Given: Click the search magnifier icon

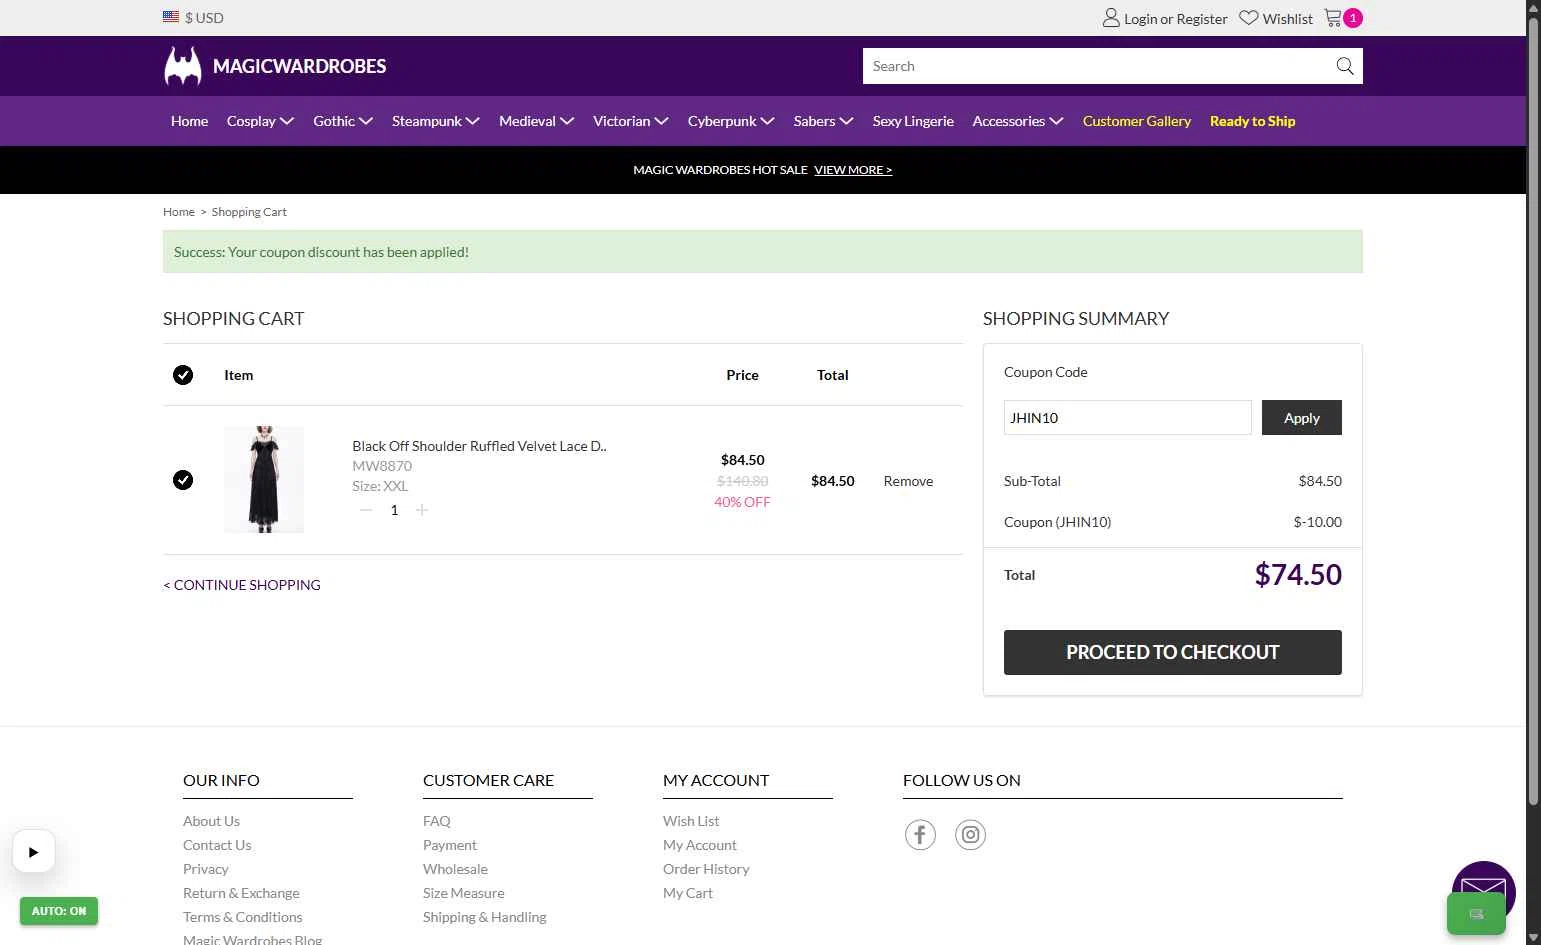Looking at the screenshot, I should click(1345, 66).
